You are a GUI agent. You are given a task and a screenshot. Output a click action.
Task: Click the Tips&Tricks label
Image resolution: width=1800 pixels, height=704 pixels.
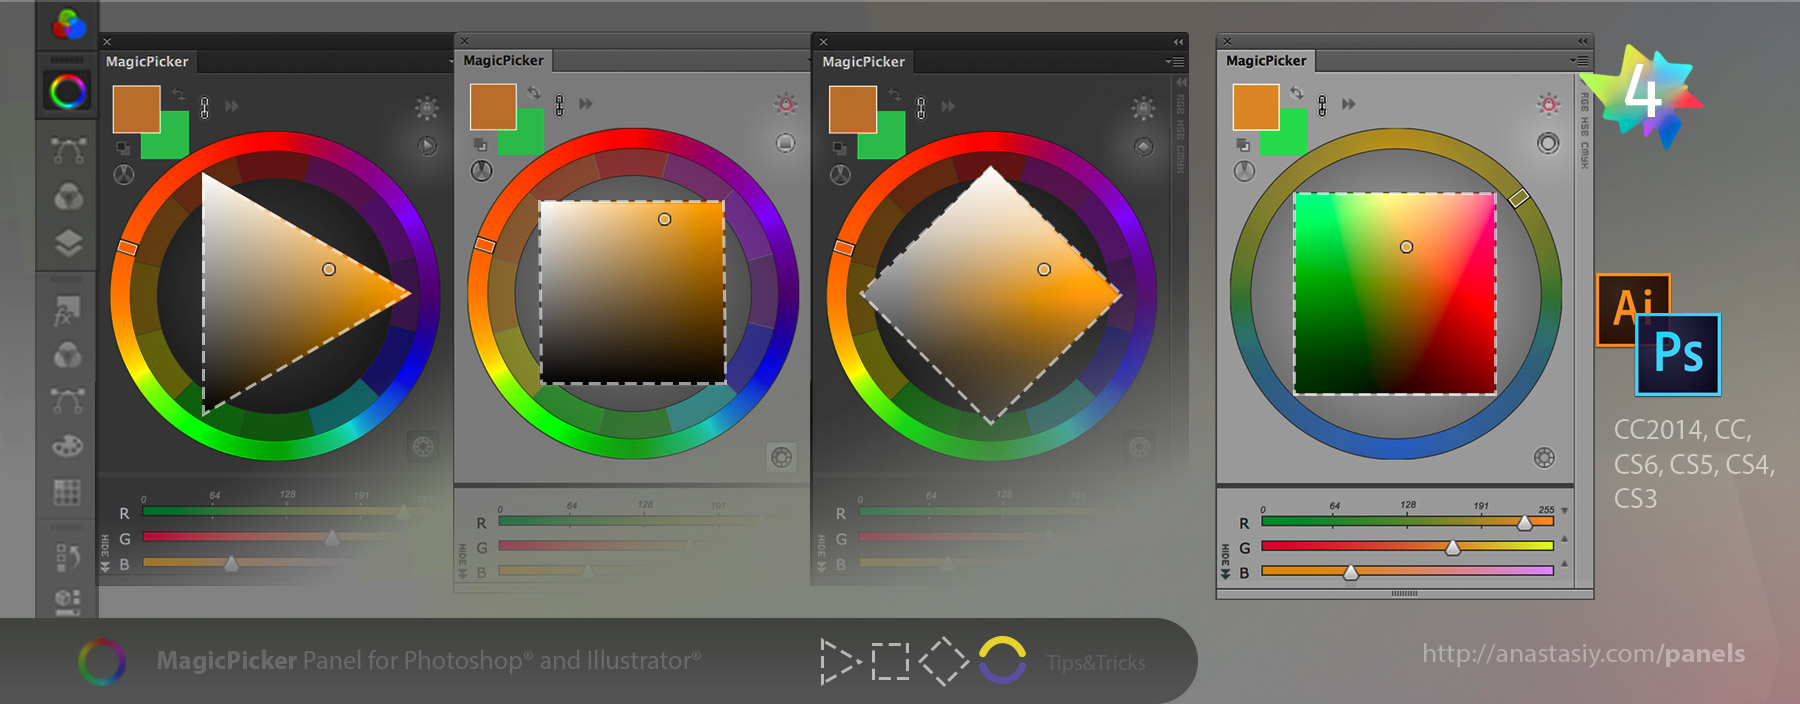pyautogui.click(x=1096, y=663)
